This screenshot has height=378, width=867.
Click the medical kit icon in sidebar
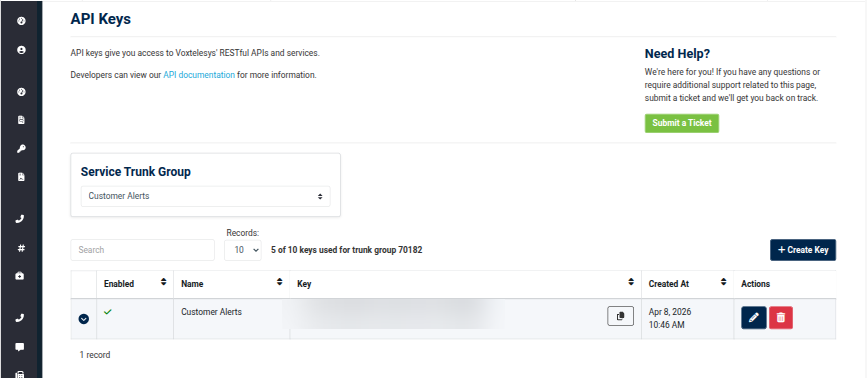tap(21, 276)
